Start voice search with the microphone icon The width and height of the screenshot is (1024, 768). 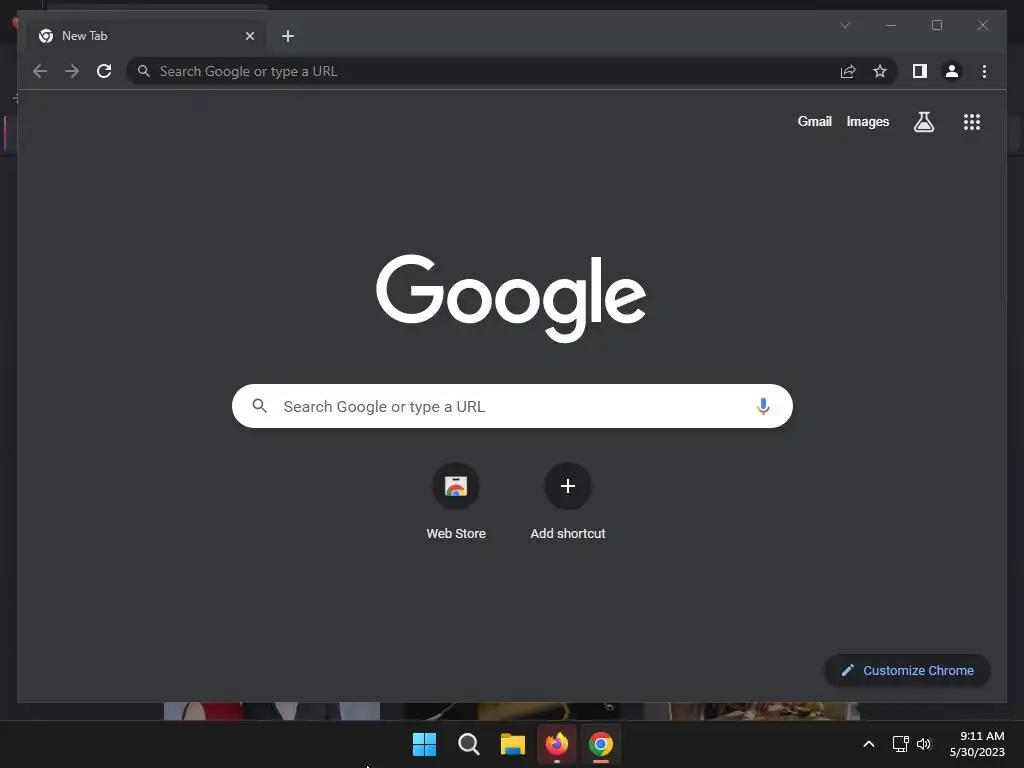[x=763, y=406]
